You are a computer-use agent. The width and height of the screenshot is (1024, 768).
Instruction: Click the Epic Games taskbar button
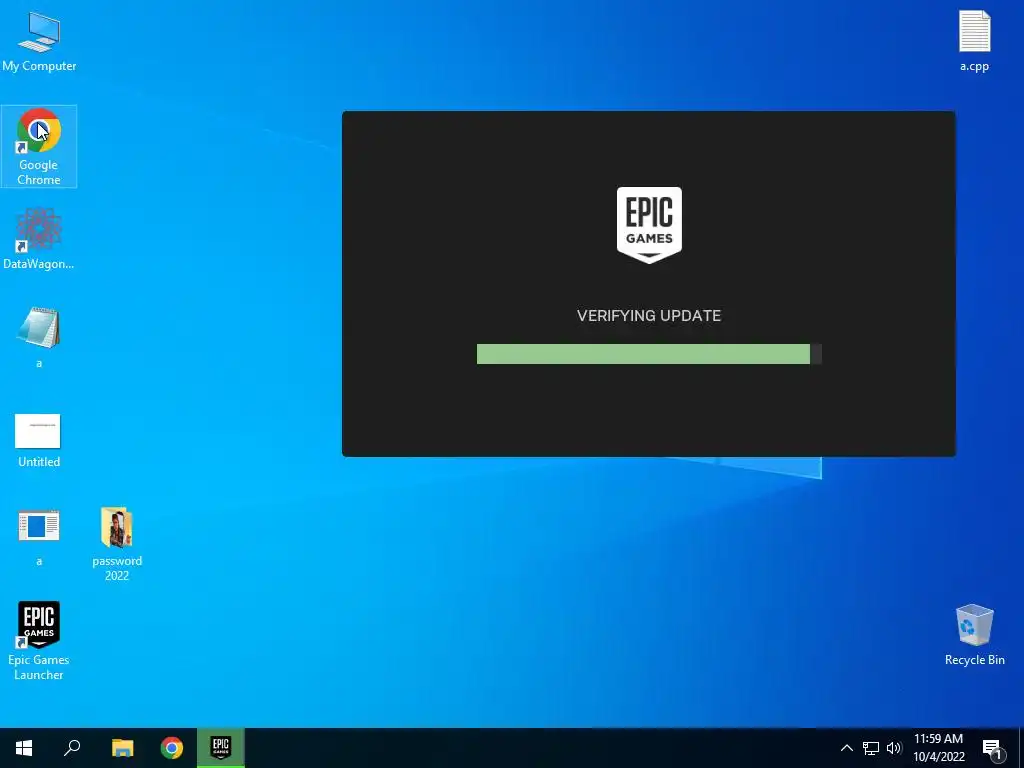click(221, 748)
